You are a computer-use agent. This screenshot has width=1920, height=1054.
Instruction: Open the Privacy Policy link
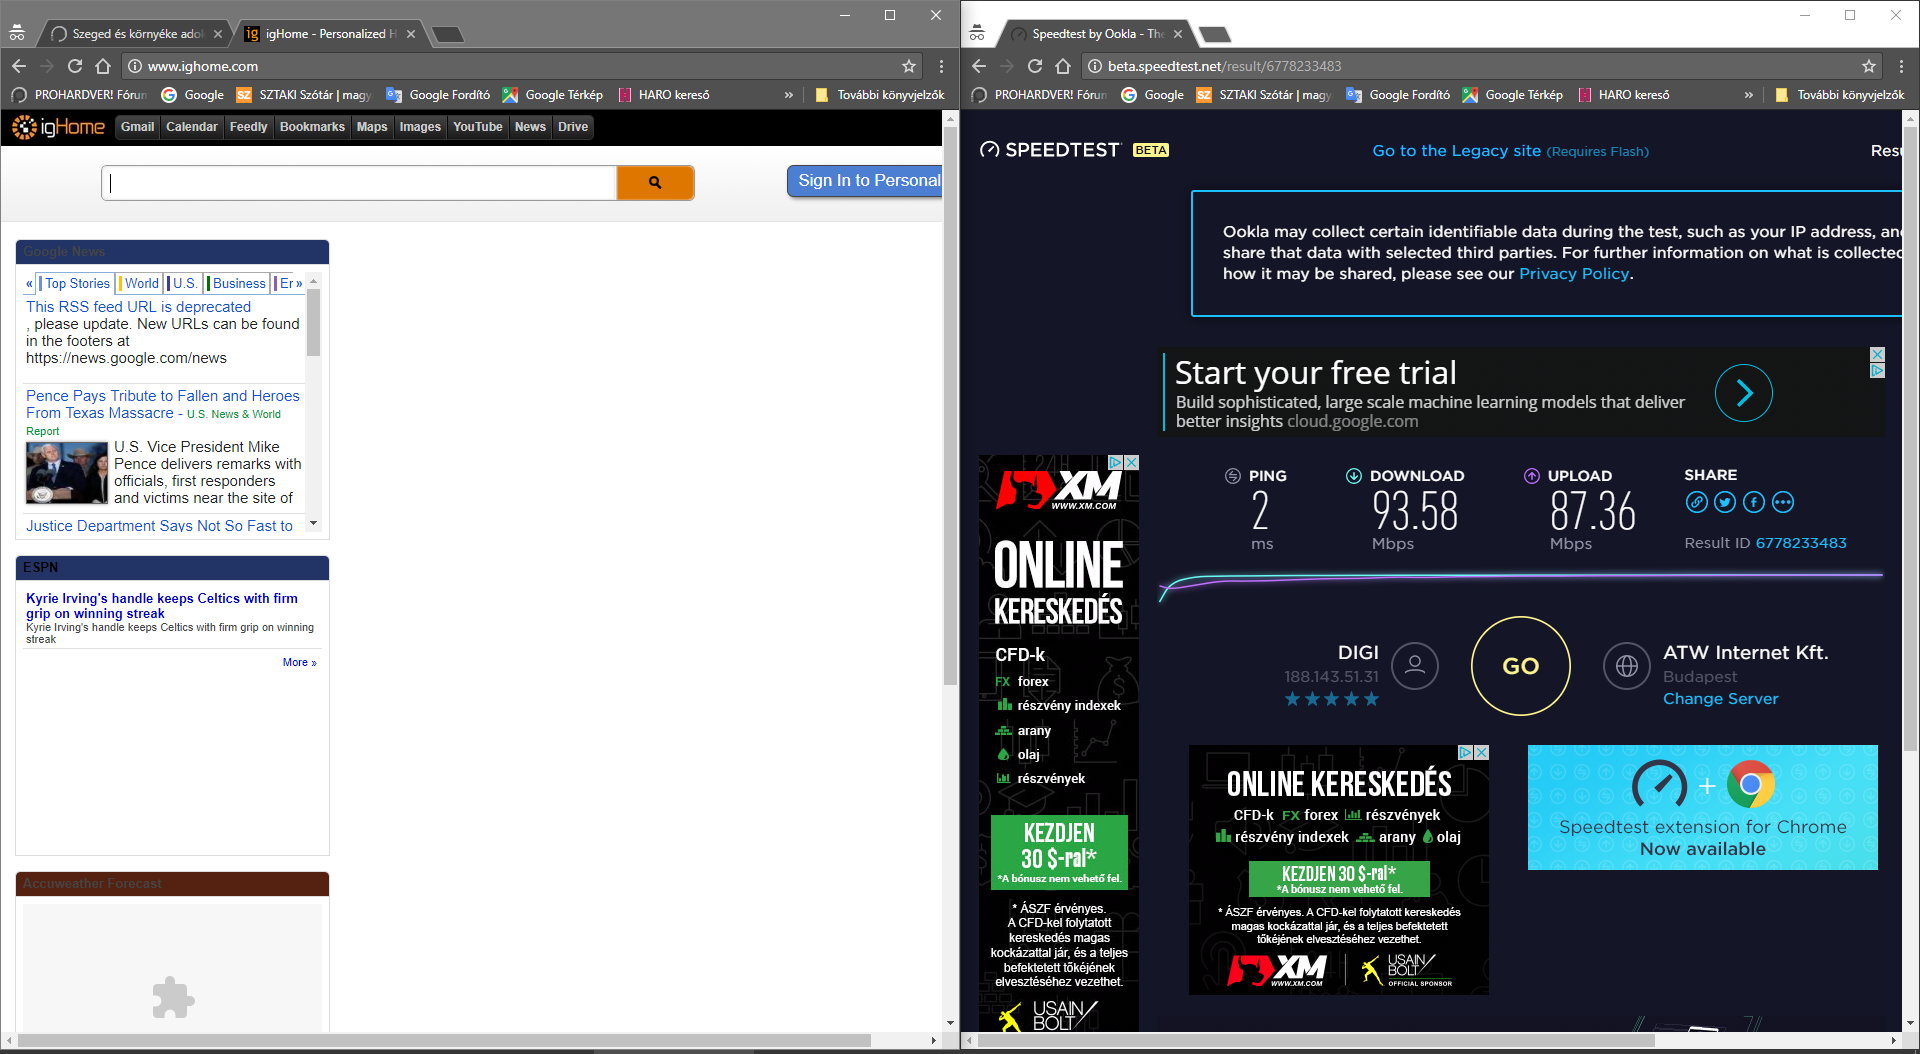(x=1574, y=274)
